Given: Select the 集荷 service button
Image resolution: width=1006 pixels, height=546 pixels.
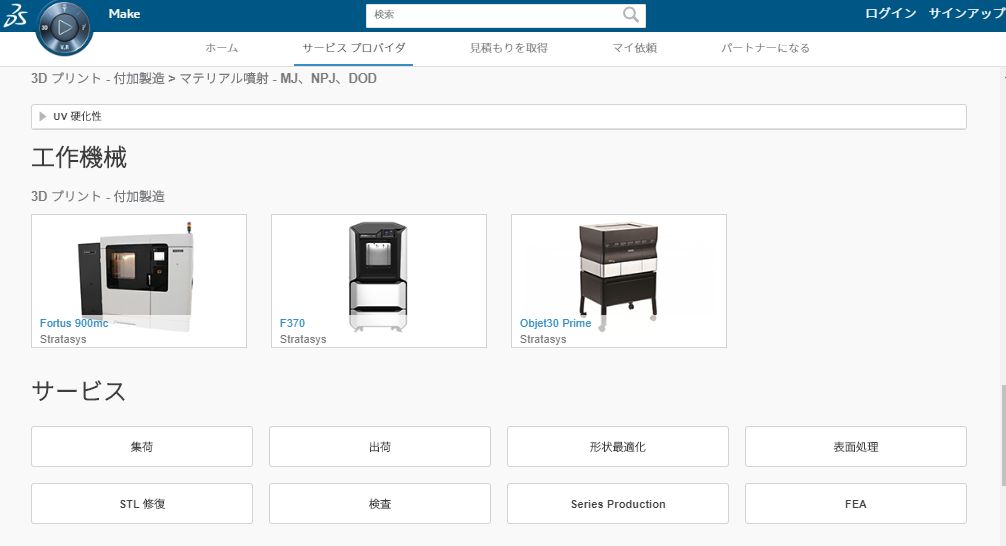Looking at the screenshot, I should click(x=142, y=447).
